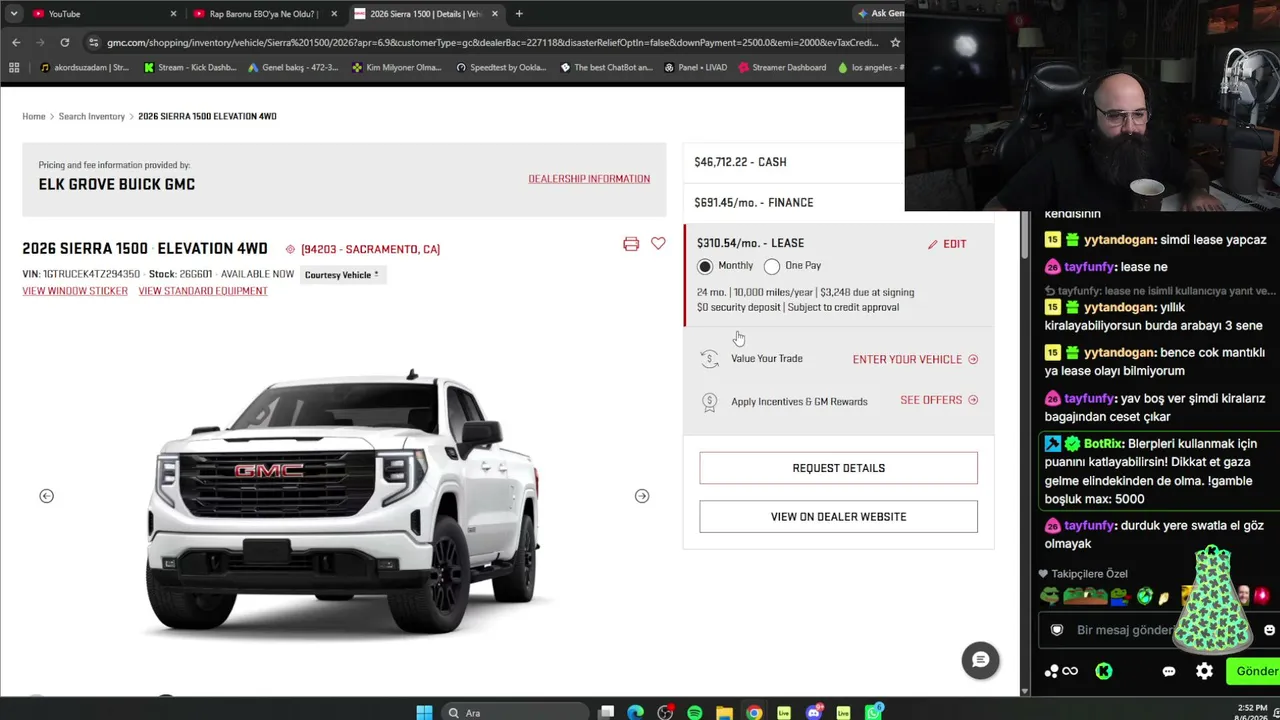Expand the Courtesy Vehicle info badge
This screenshot has height=720, width=1280.
(x=342, y=275)
